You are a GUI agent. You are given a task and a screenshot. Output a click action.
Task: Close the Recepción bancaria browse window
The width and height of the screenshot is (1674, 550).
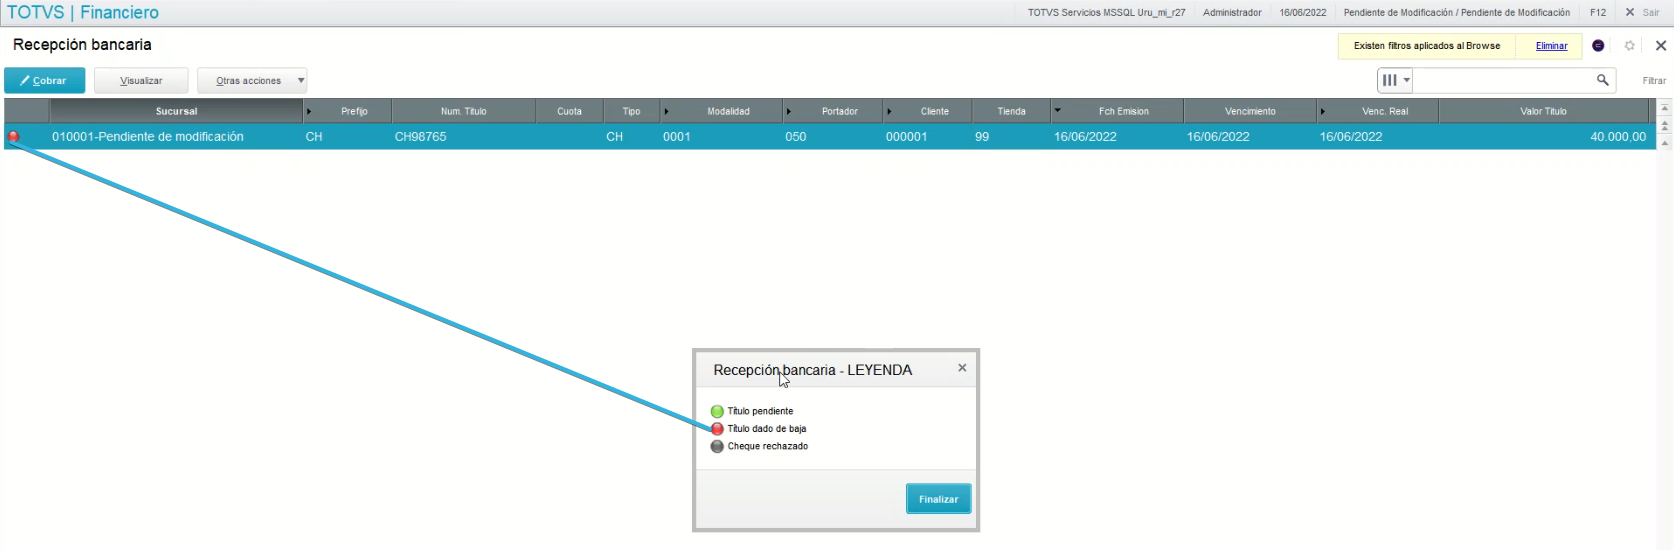coord(1660,46)
